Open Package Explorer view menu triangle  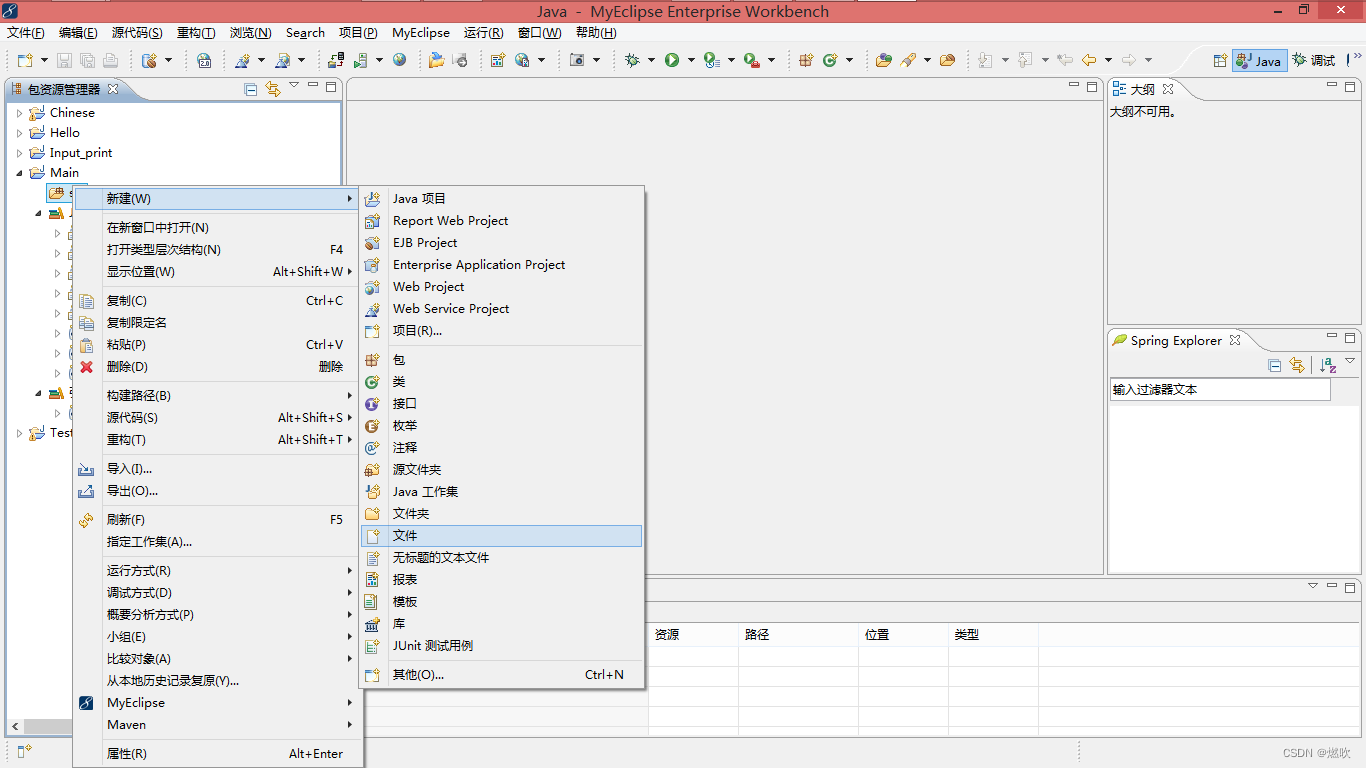click(x=294, y=86)
